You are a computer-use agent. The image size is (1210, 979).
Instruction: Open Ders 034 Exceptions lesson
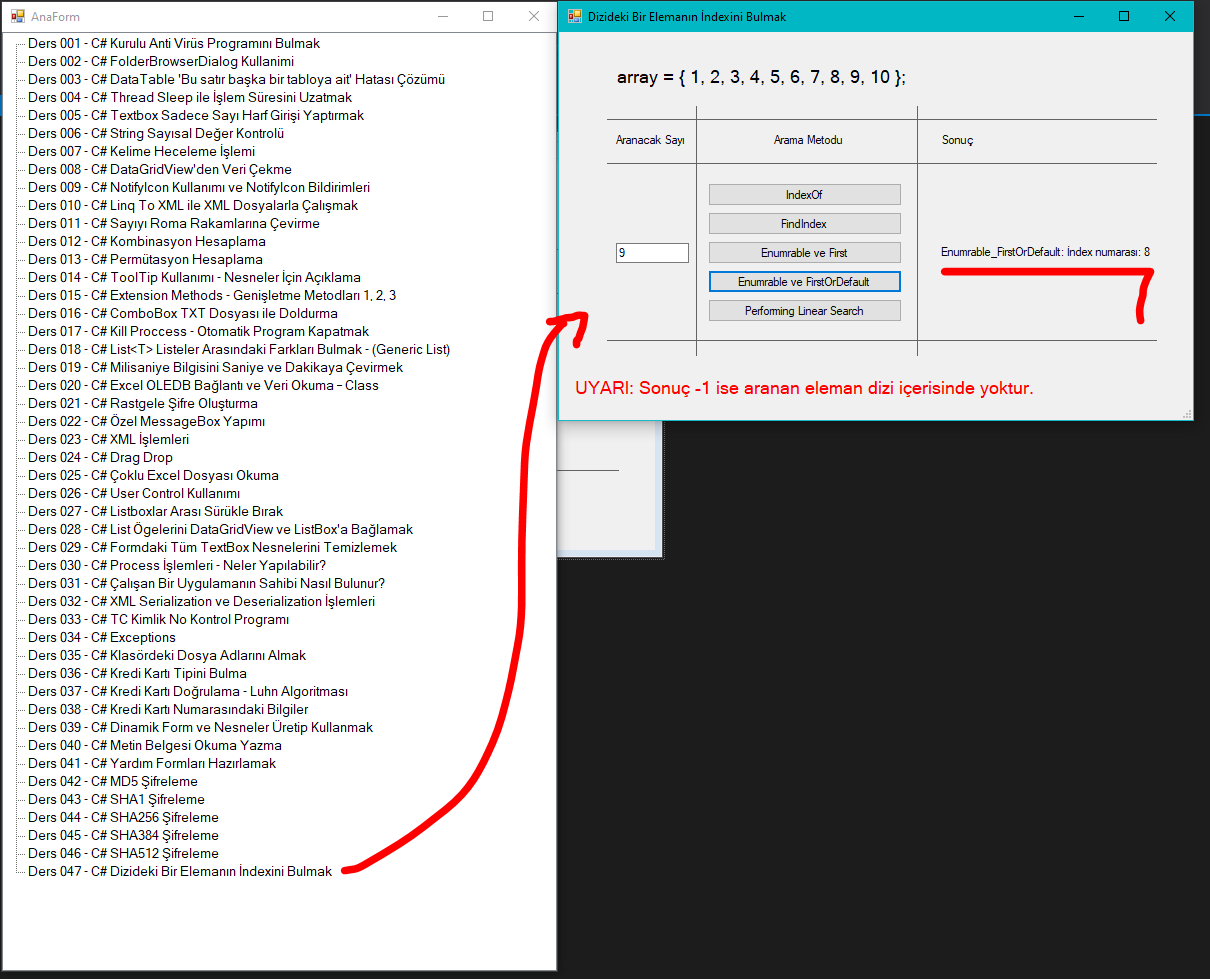(x=102, y=638)
